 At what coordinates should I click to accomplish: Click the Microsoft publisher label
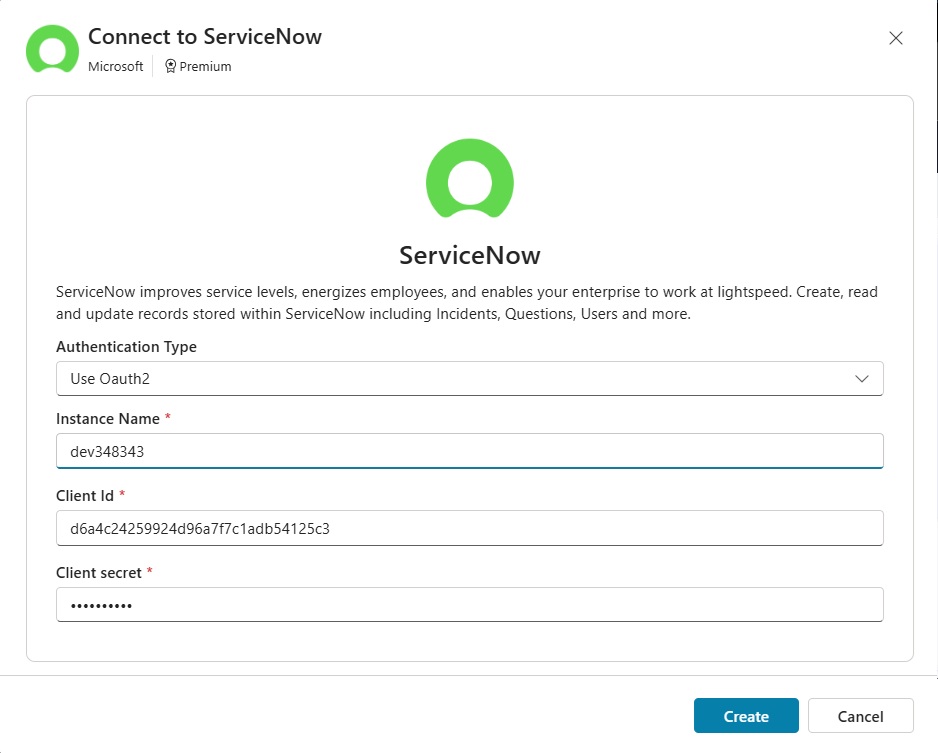point(115,66)
